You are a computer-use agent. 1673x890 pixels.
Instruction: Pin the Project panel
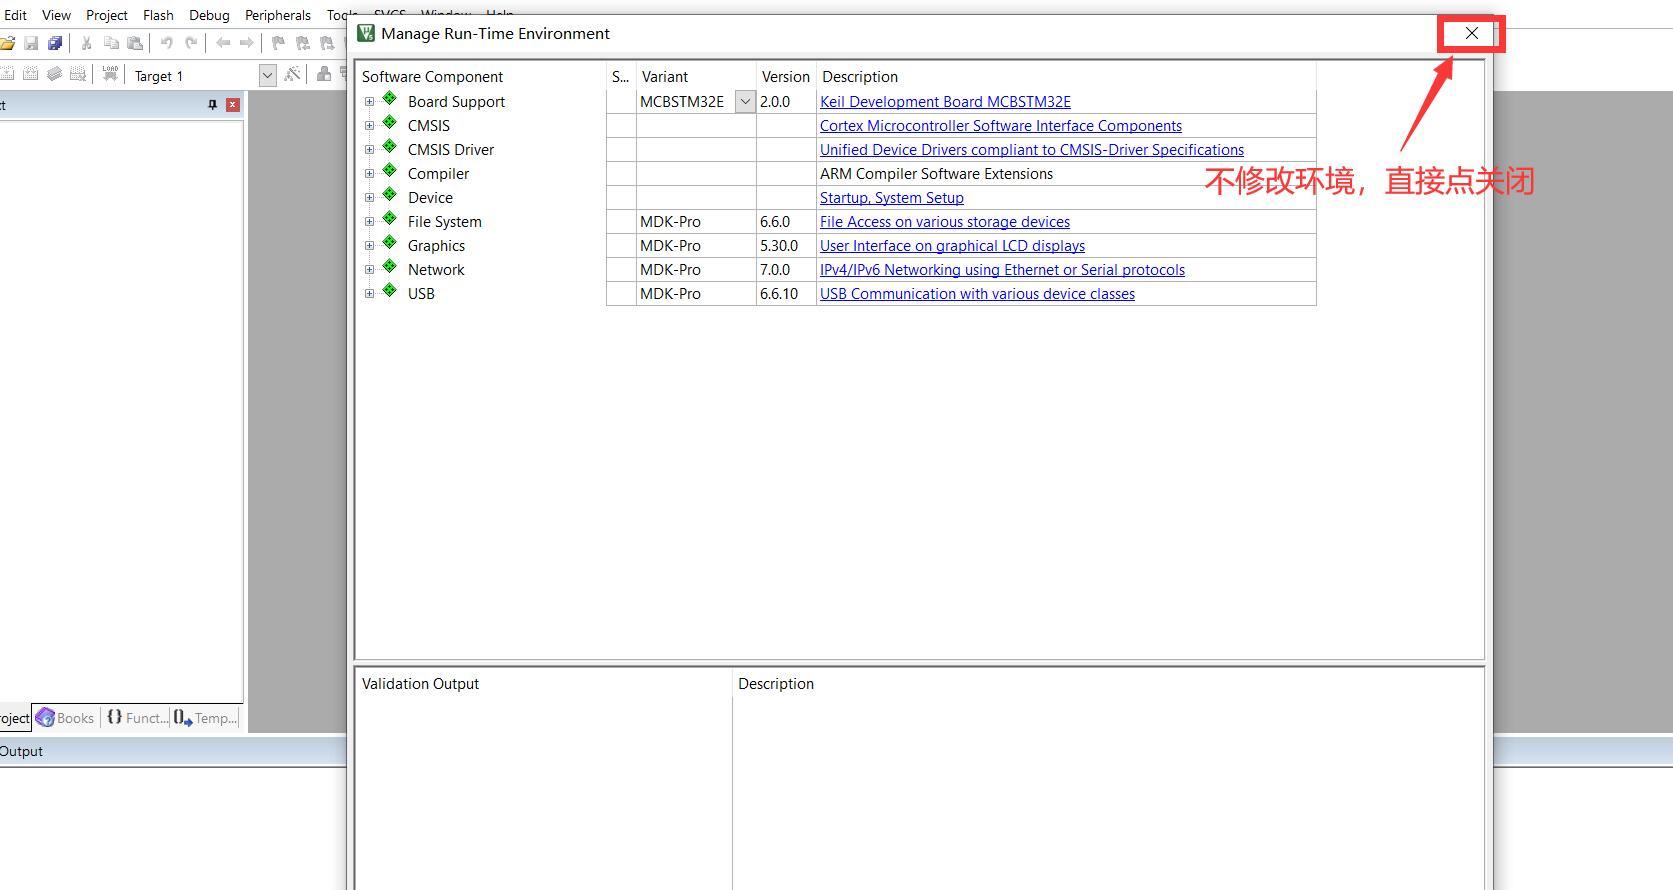212,105
